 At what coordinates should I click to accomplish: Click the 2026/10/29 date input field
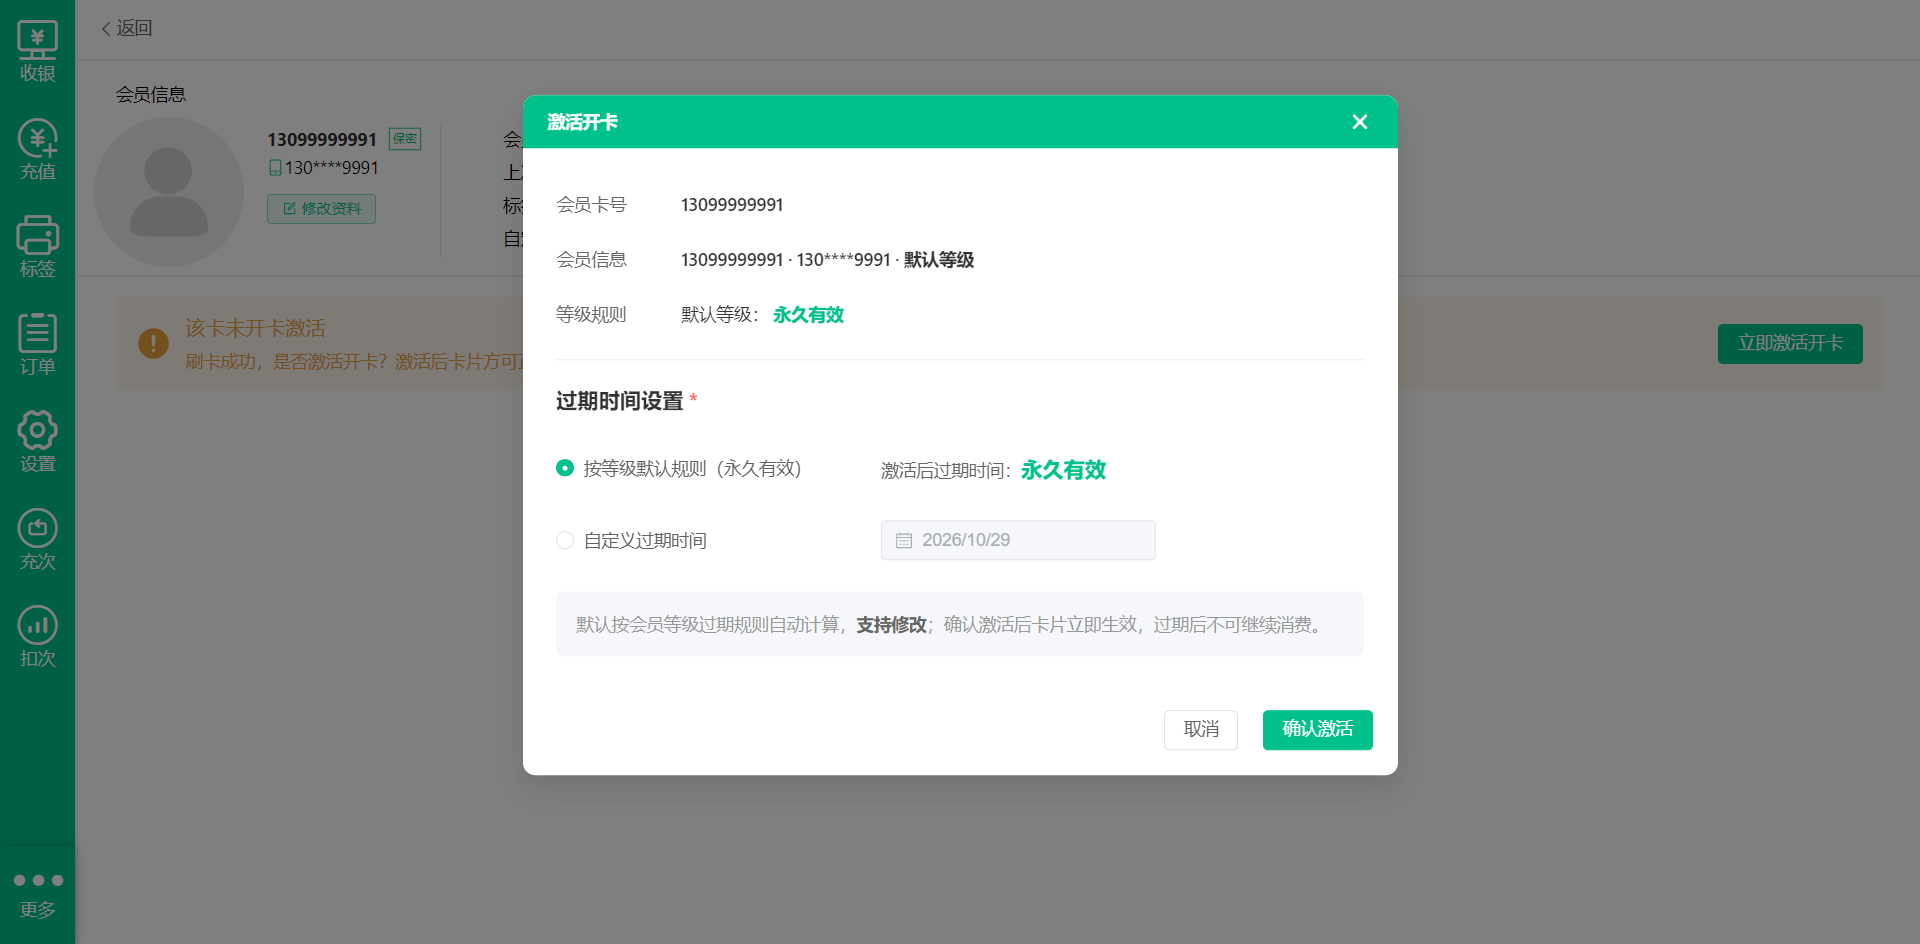(1018, 540)
